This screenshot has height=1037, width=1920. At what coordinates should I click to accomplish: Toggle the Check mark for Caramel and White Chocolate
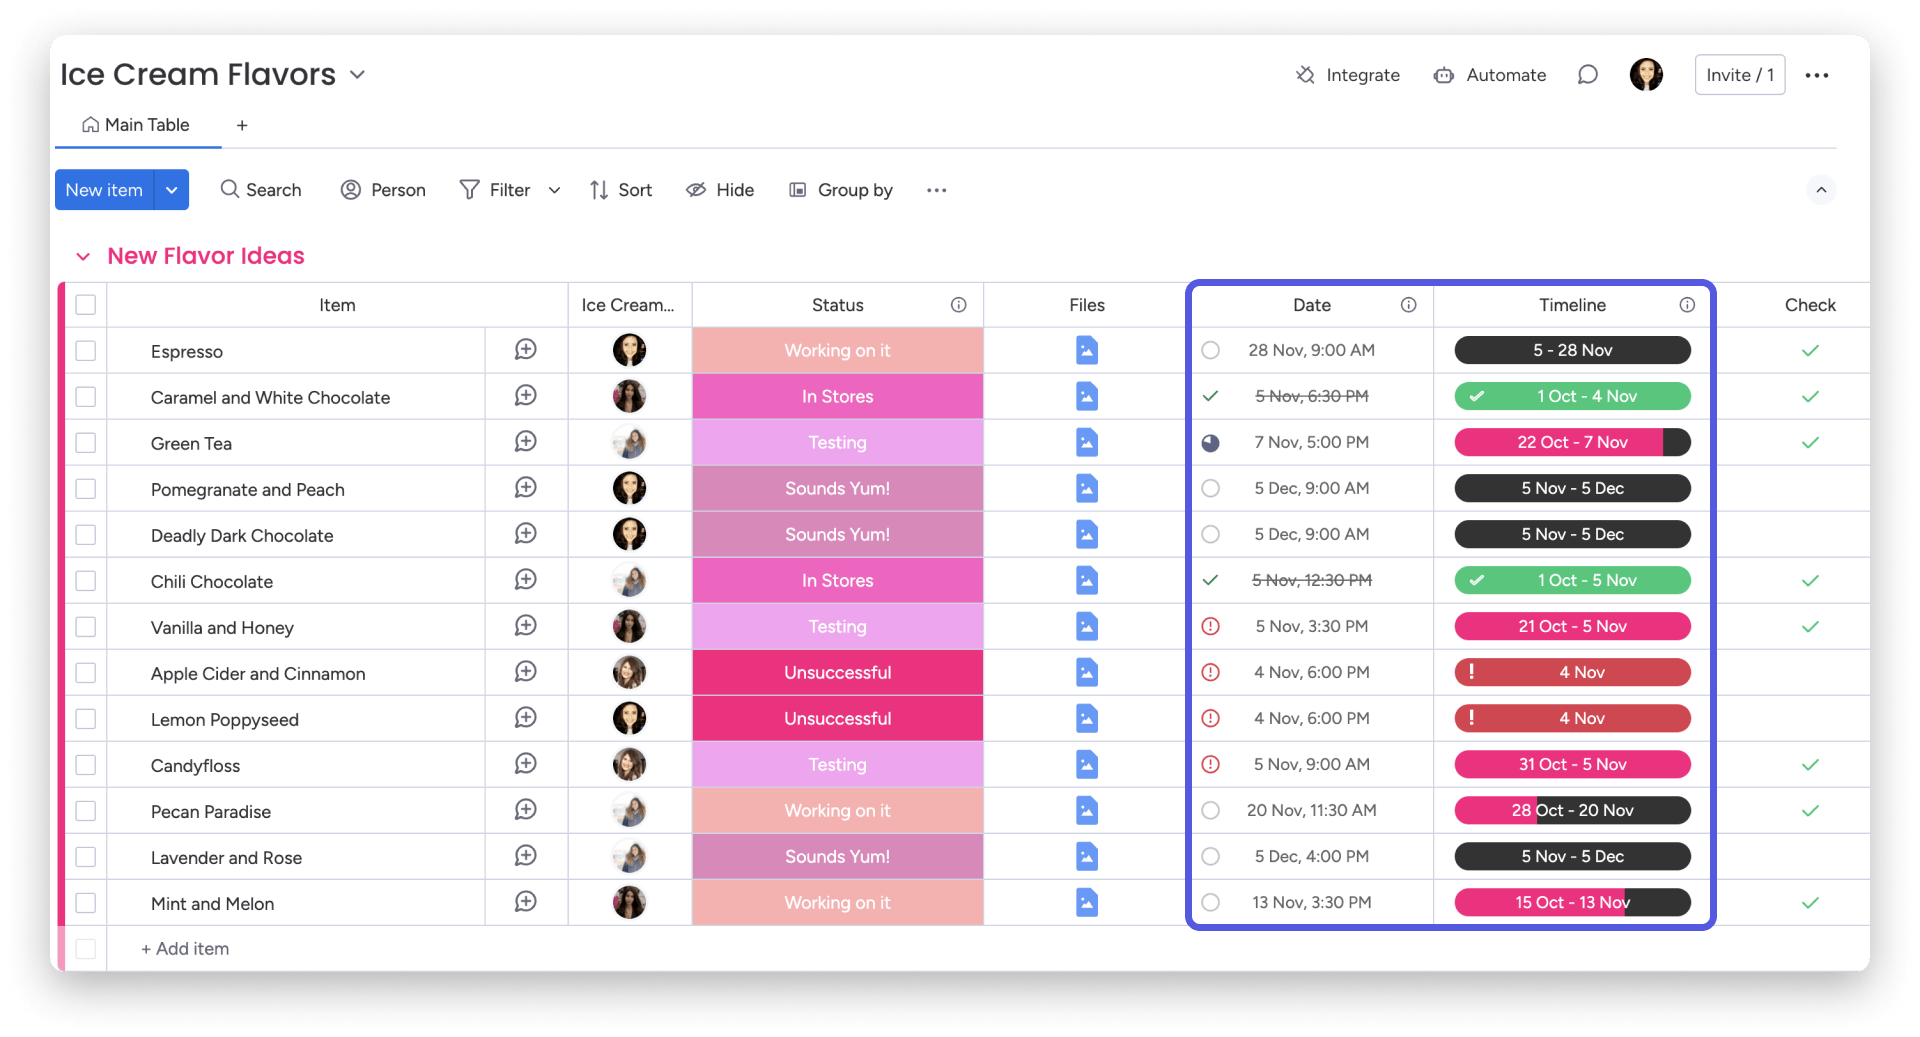pyautogui.click(x=1810, y=396)
